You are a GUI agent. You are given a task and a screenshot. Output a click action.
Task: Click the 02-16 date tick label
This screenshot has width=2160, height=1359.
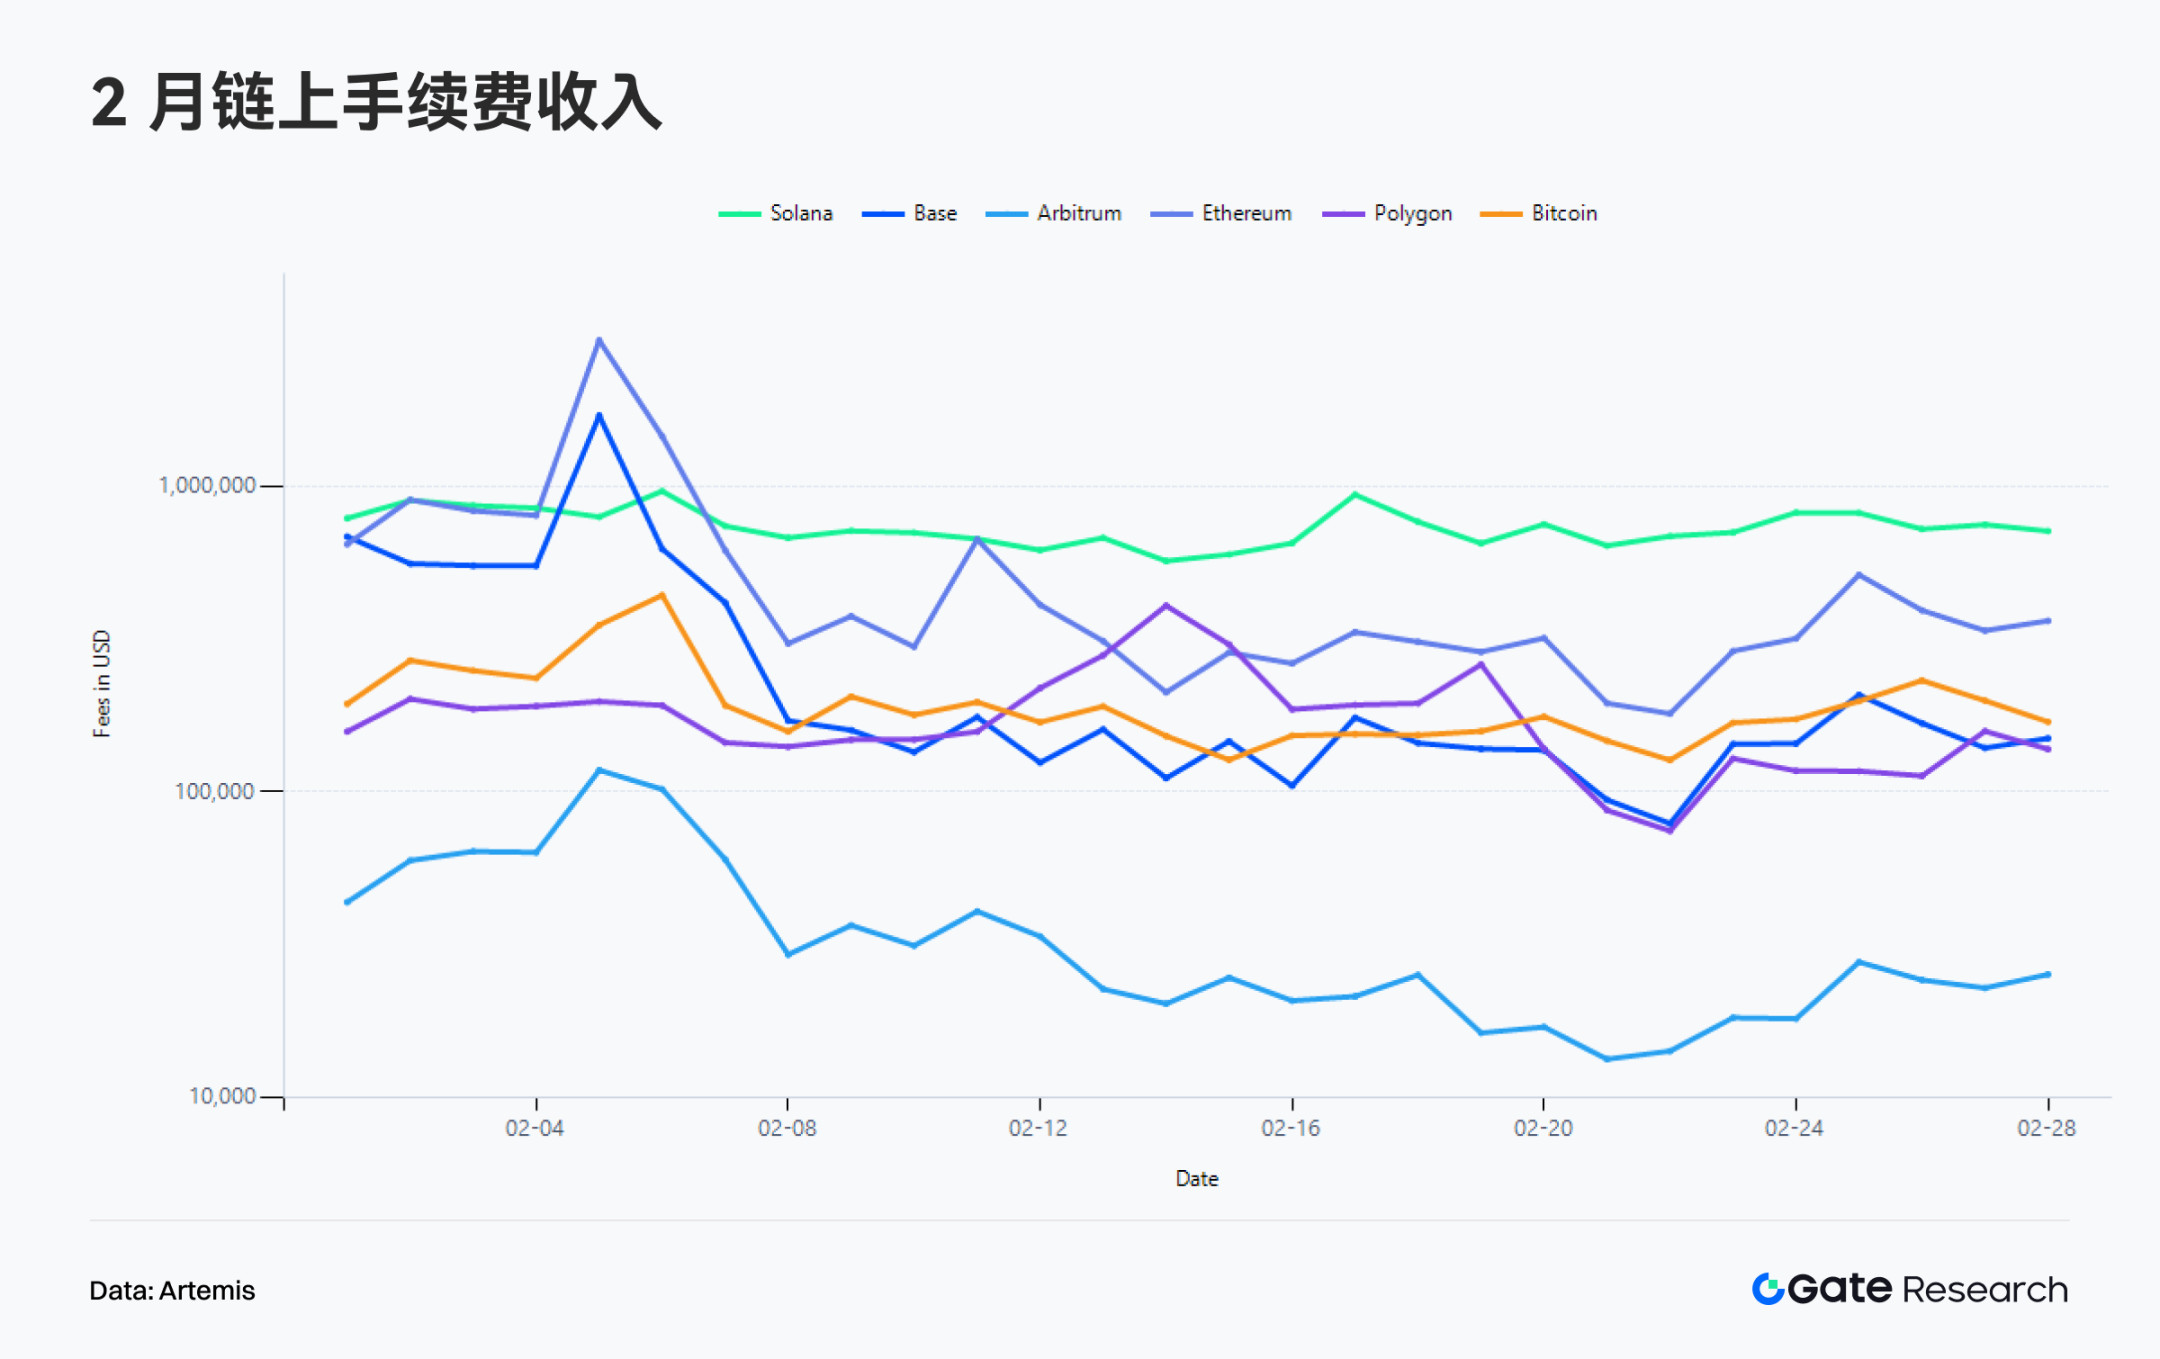(x=1290, y=1128)
